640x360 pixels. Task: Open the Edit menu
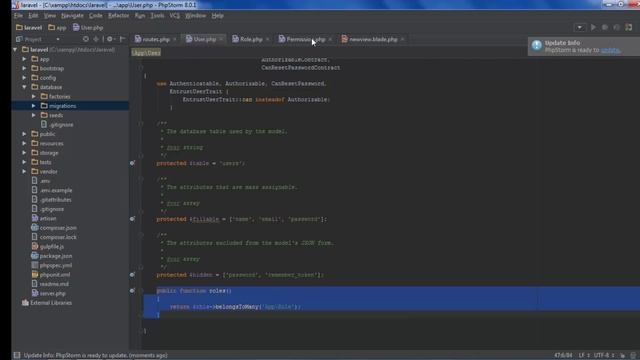tap(33, 16)
